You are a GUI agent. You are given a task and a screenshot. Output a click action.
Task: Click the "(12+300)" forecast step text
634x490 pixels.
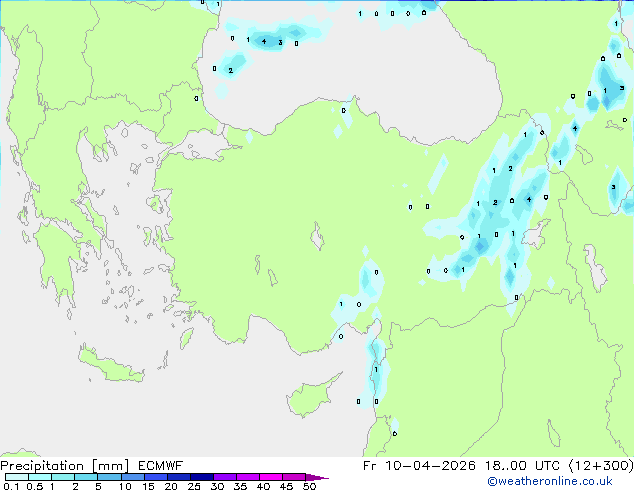pyautogui.click(x=601, y=466)
